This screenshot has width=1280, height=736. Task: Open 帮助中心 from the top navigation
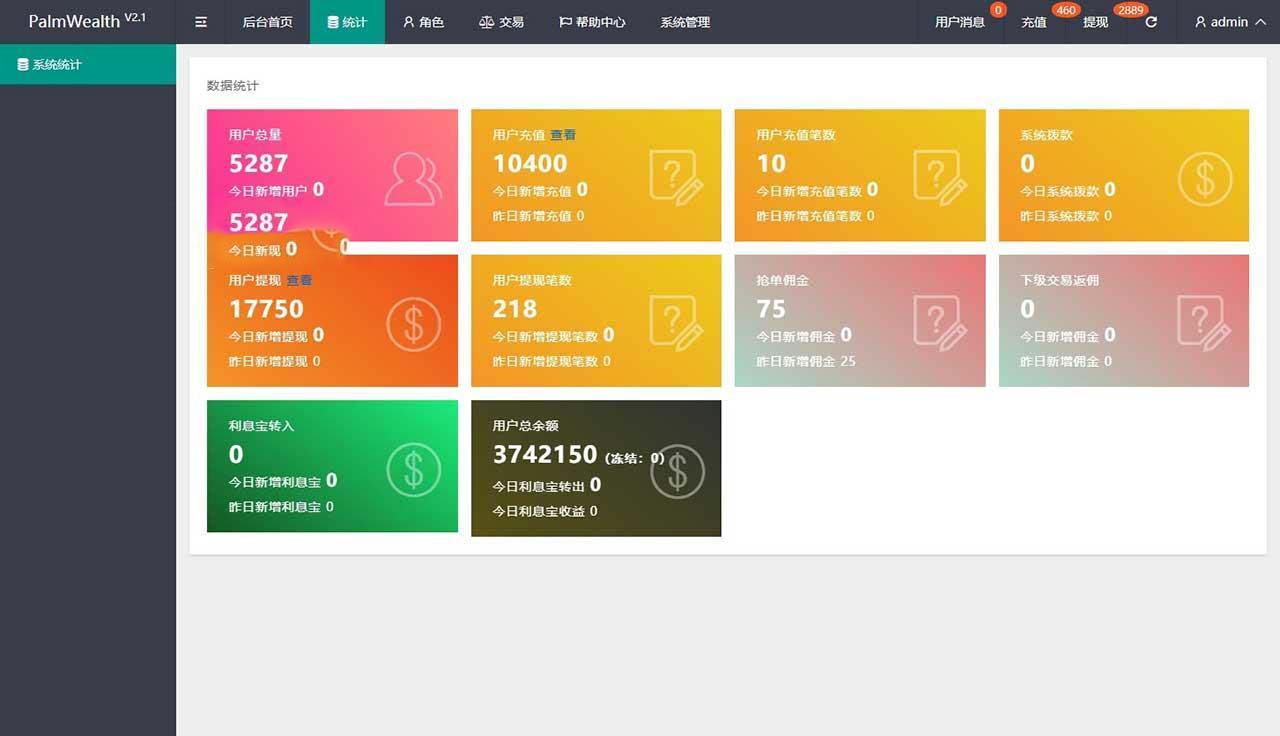[x=592, y=22]
